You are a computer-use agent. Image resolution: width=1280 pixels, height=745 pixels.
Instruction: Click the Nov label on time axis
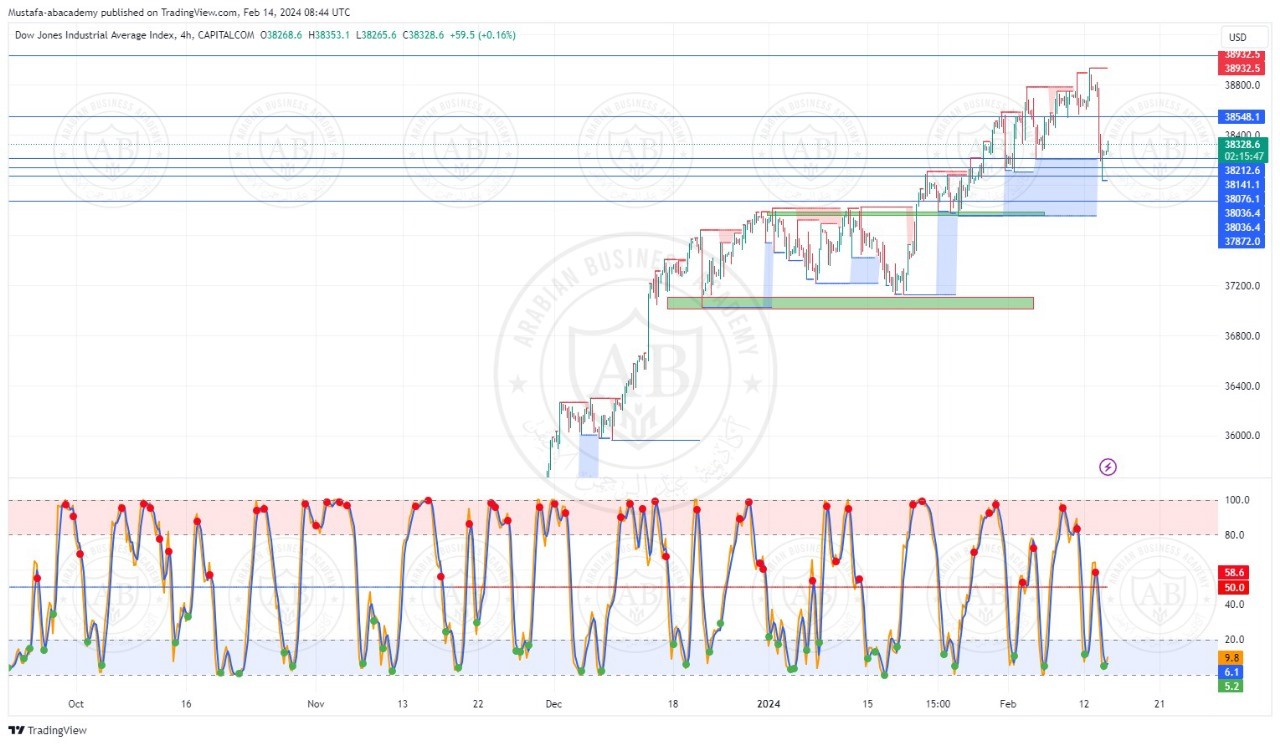pyautogui.click(x=316, y=704)
